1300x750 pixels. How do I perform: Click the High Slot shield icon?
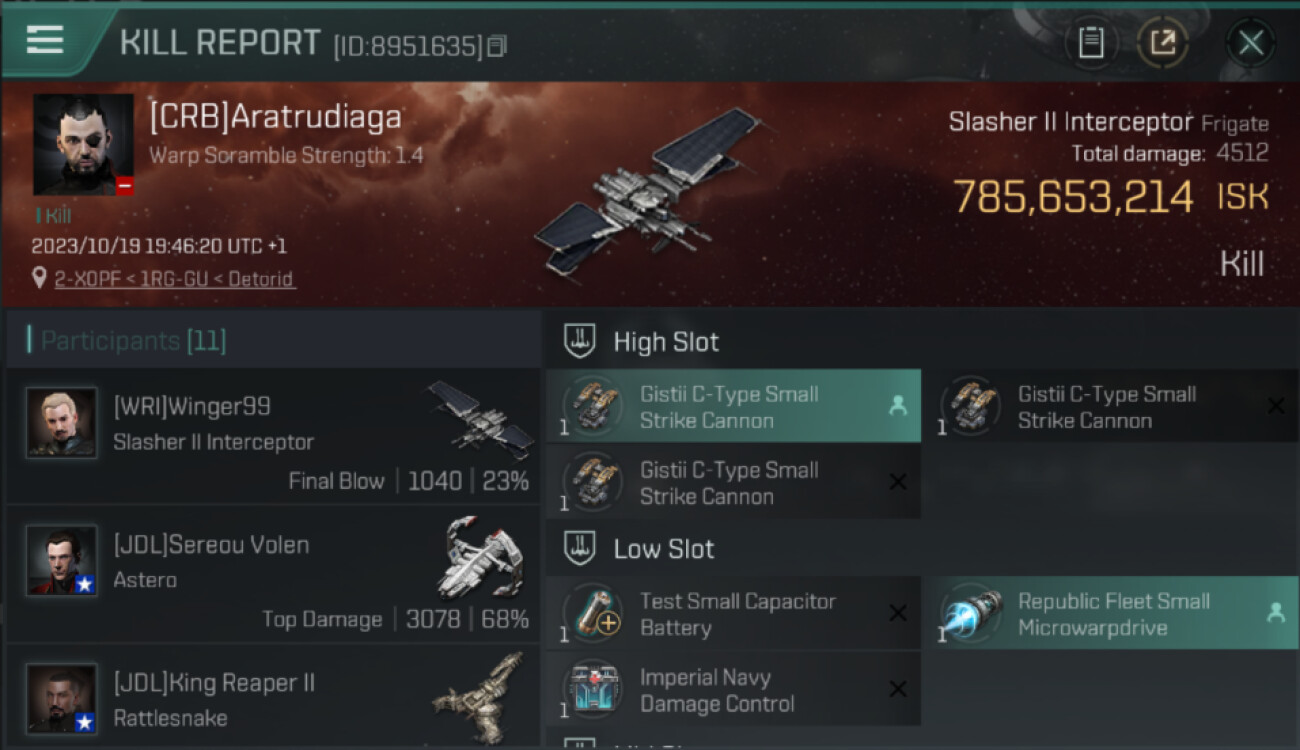pyautogui.click(x=580, y=341)
